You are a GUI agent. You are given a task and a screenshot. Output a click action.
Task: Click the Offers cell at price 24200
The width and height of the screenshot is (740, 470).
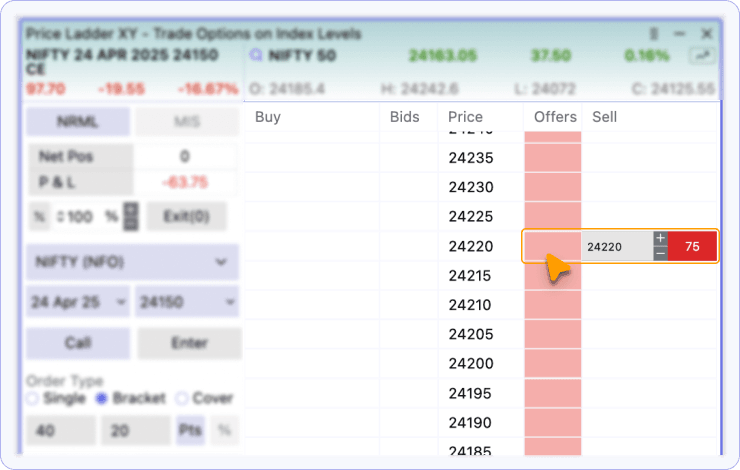pyautogui.click(x=553, y=364)
